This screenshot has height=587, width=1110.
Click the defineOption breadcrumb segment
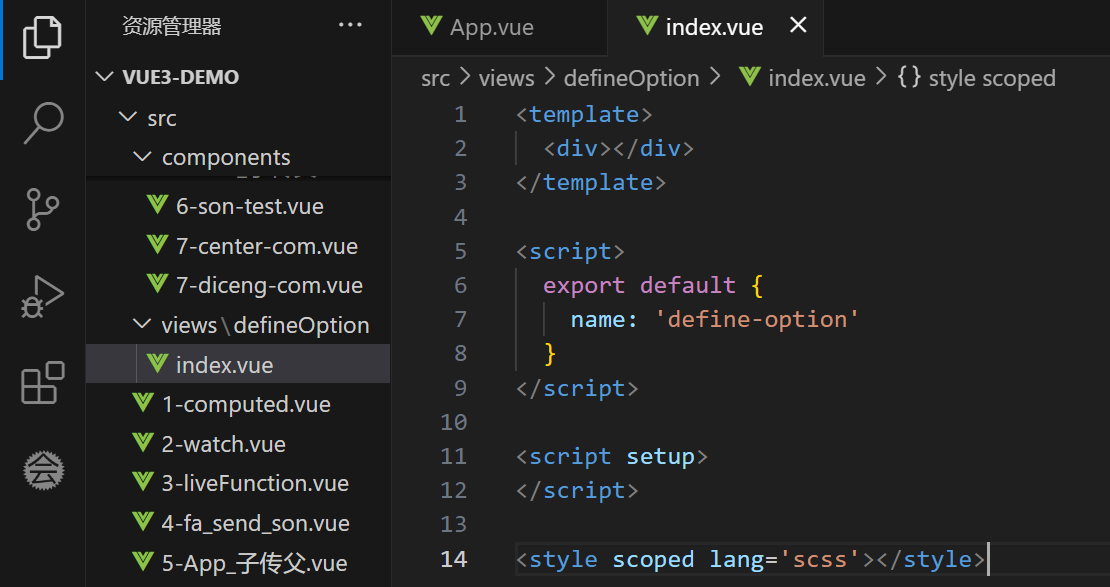tap(631, 78)
